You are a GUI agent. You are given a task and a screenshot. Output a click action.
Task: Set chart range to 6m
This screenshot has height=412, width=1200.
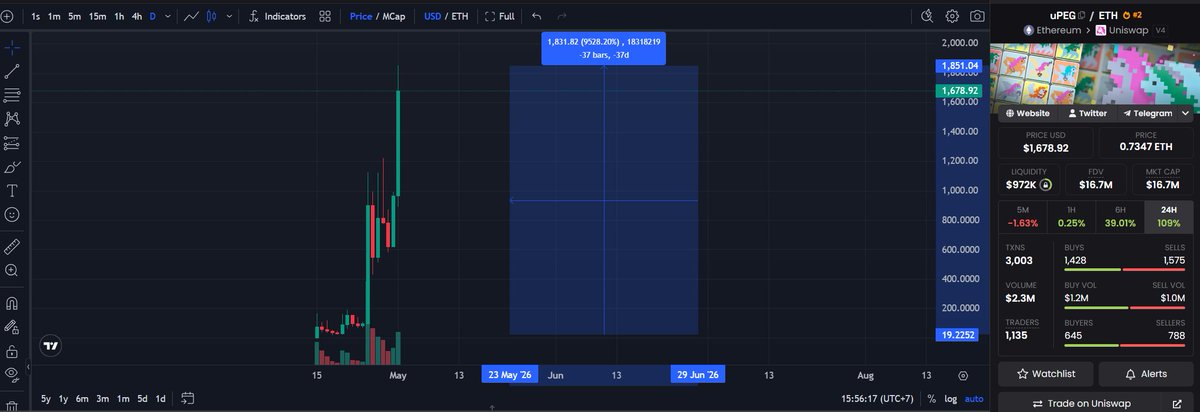point(82,399)
